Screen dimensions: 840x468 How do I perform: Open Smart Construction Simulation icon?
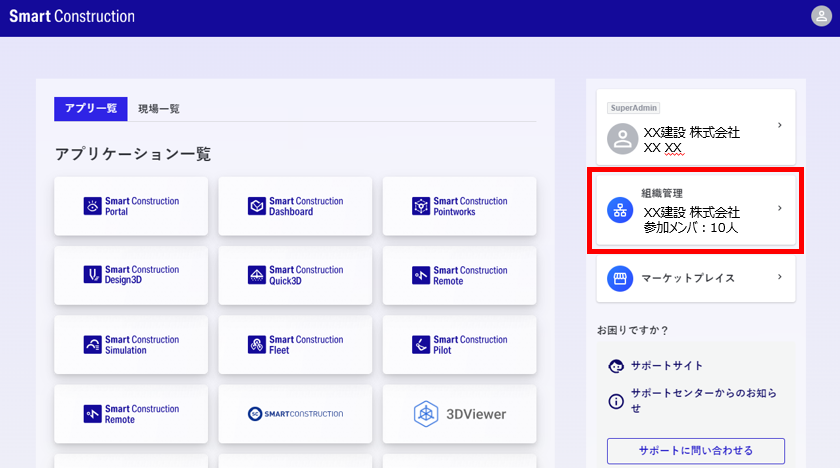tap(92, 344)
